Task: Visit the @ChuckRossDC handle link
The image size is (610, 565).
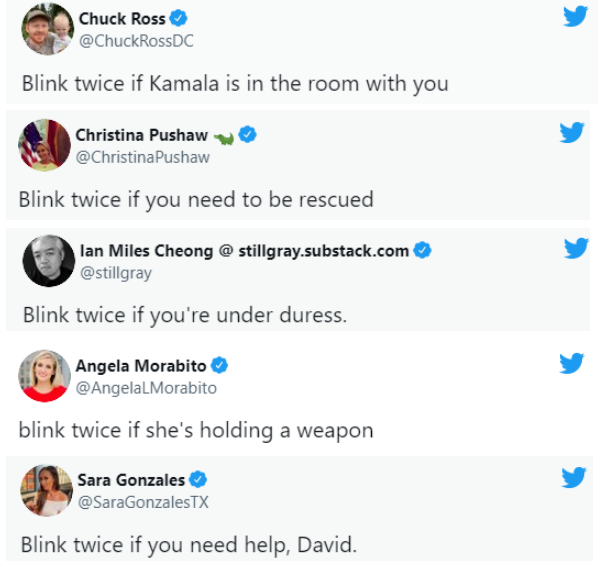Action: coord(136,41)
